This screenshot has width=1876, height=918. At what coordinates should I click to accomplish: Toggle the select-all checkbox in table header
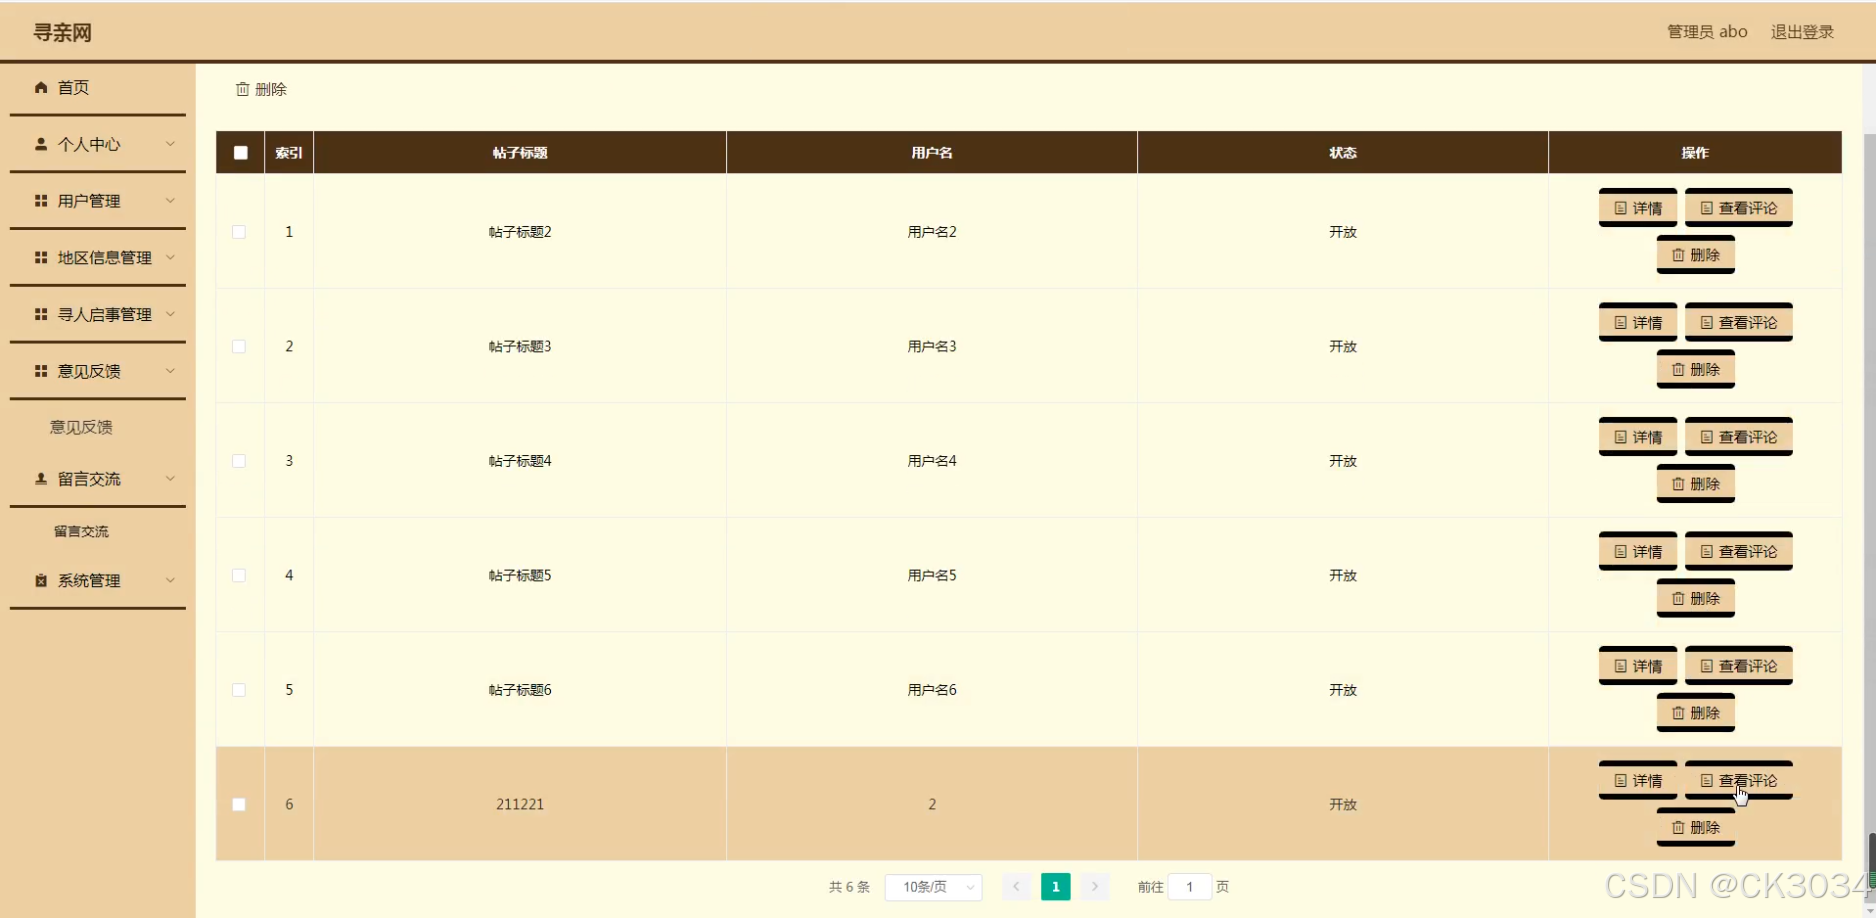click(241, 153)
